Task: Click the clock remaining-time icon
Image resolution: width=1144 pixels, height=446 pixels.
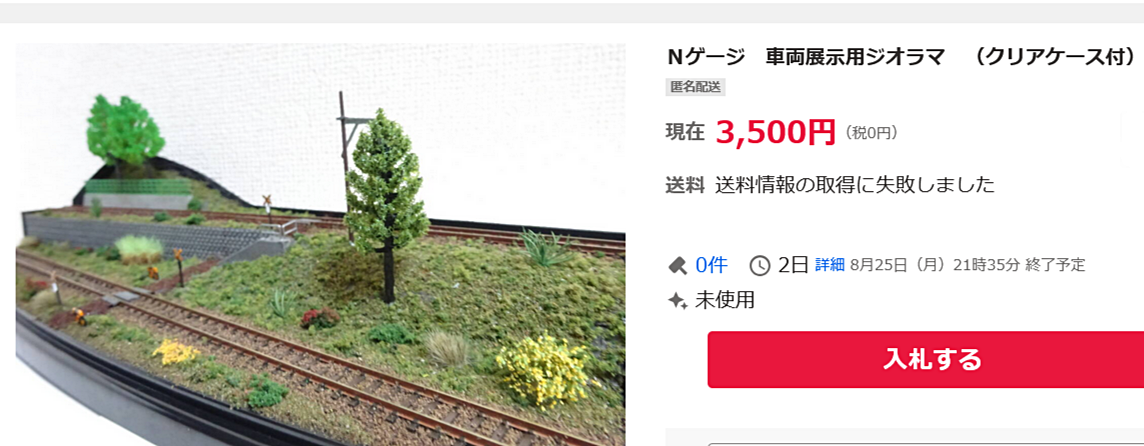Action: point(760,265)
